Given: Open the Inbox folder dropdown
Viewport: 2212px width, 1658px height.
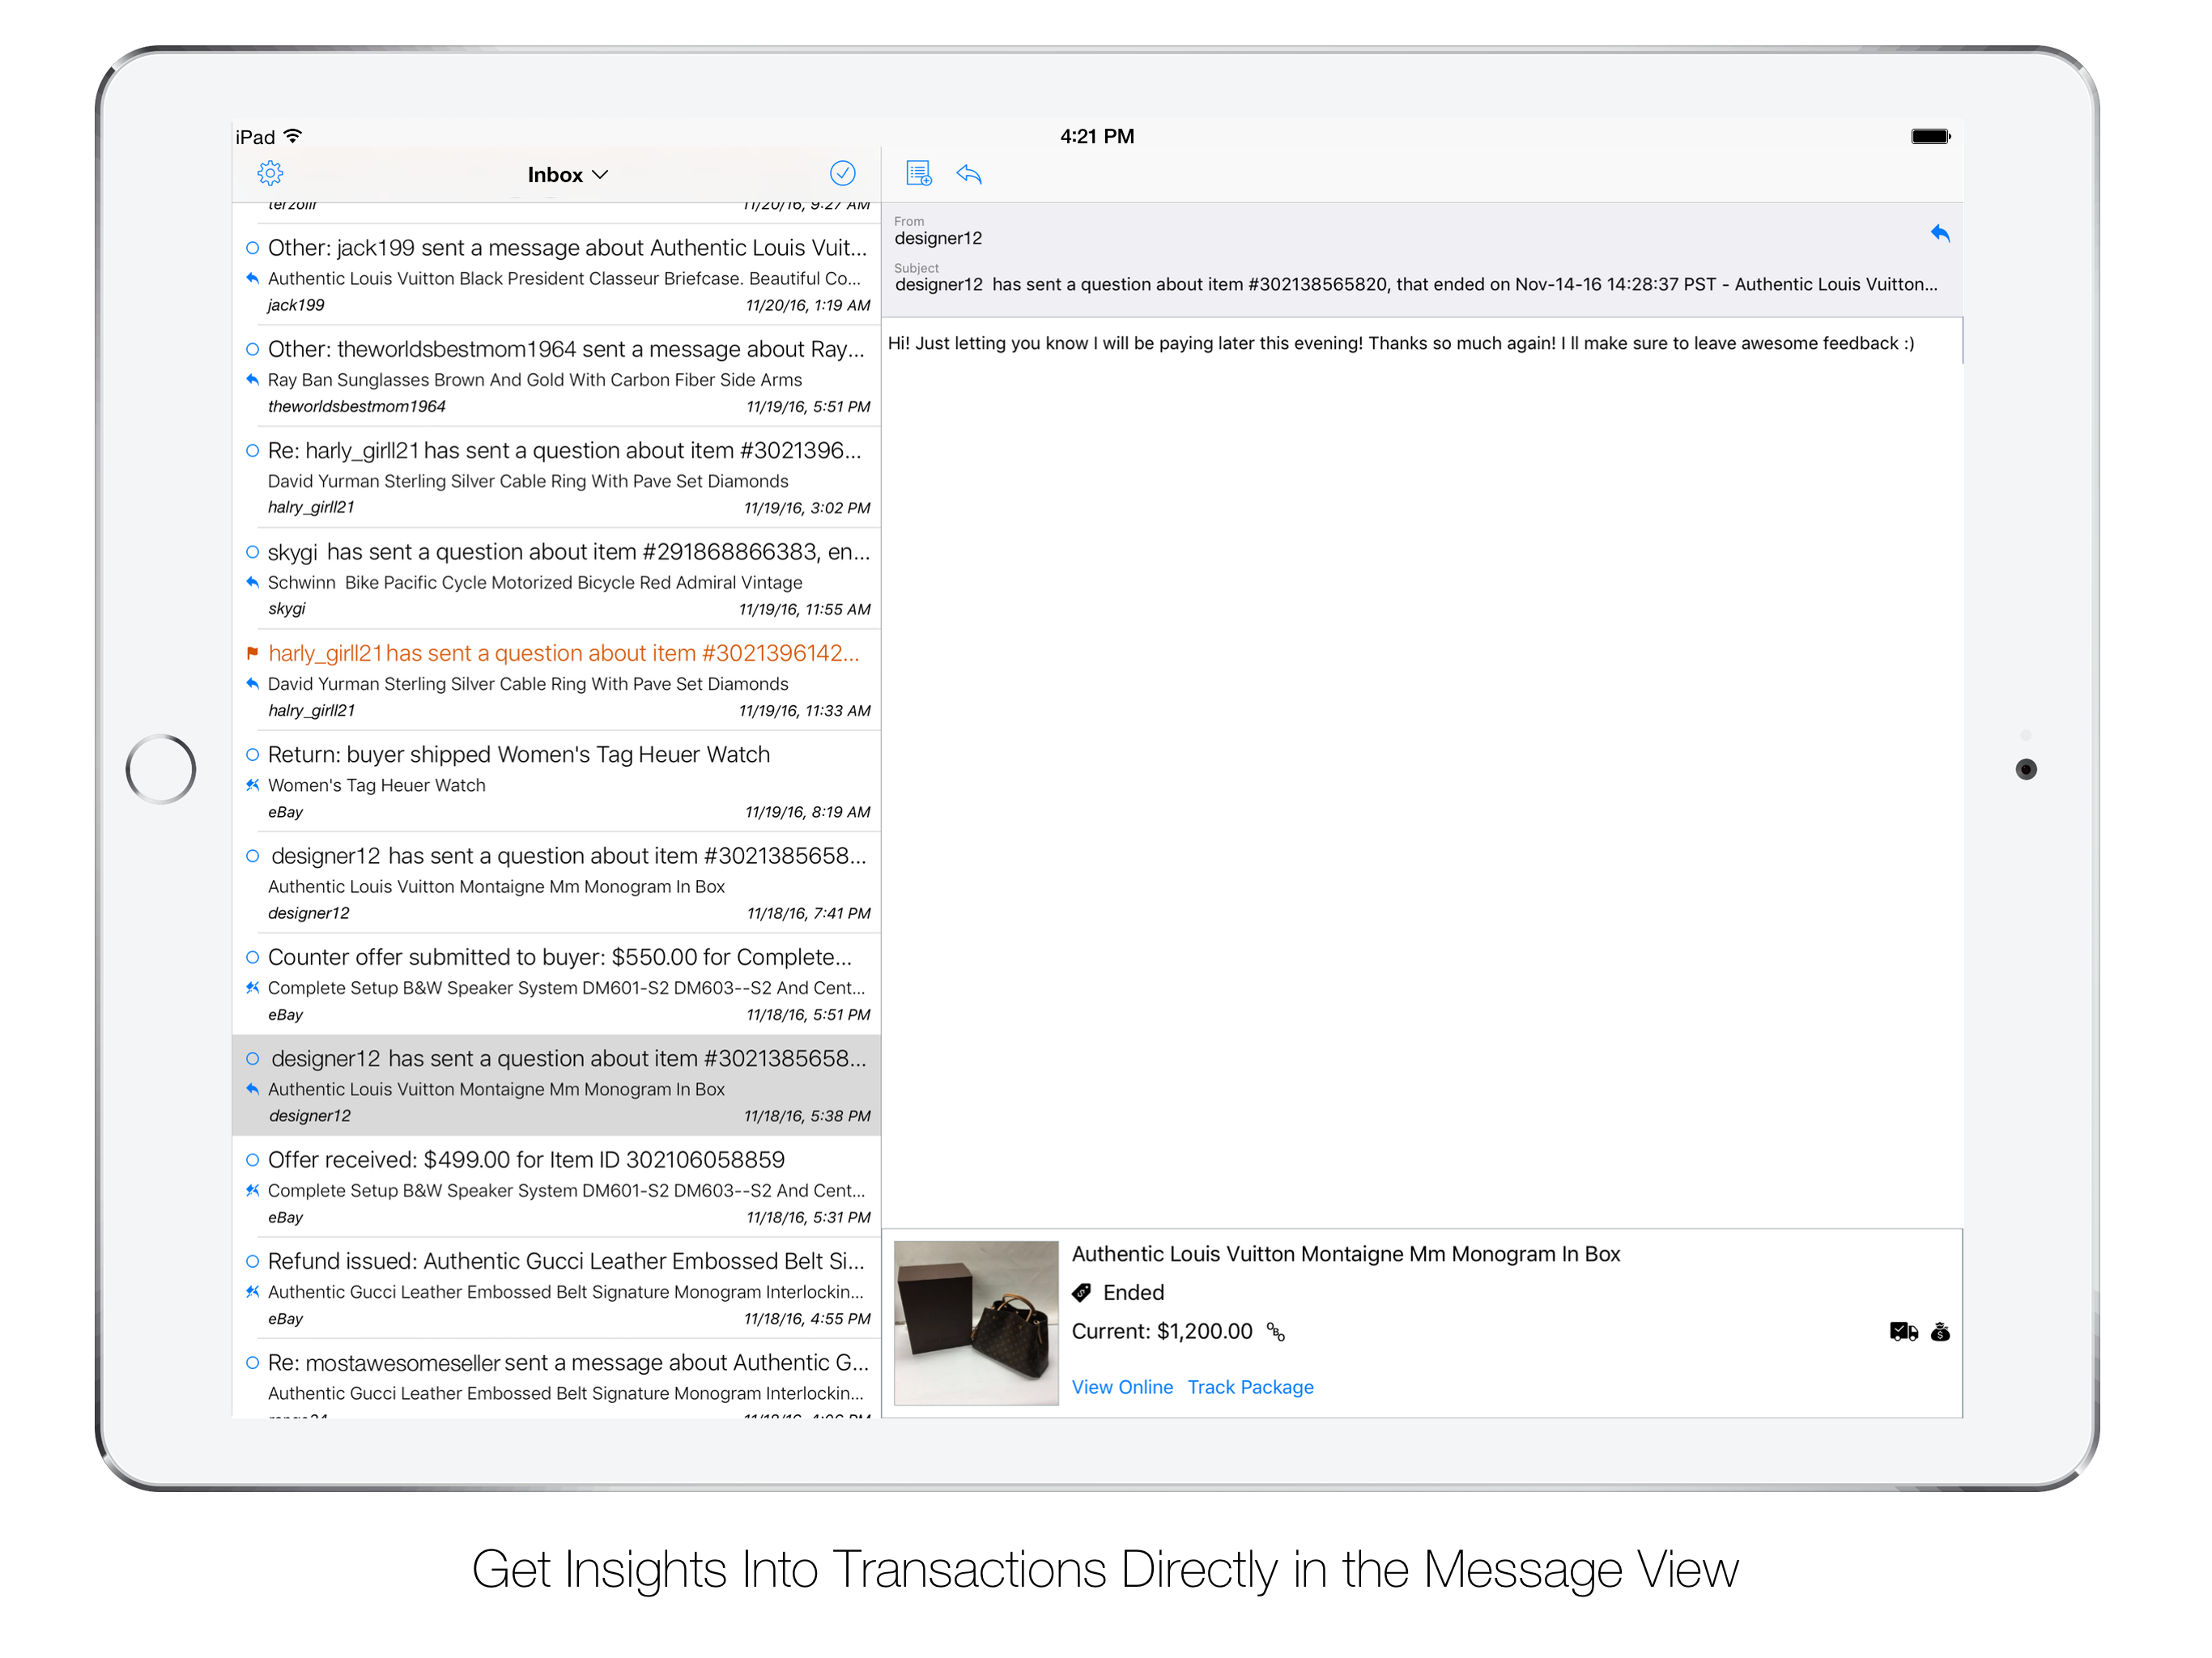Looking at the screenshot, I should 568,175.
